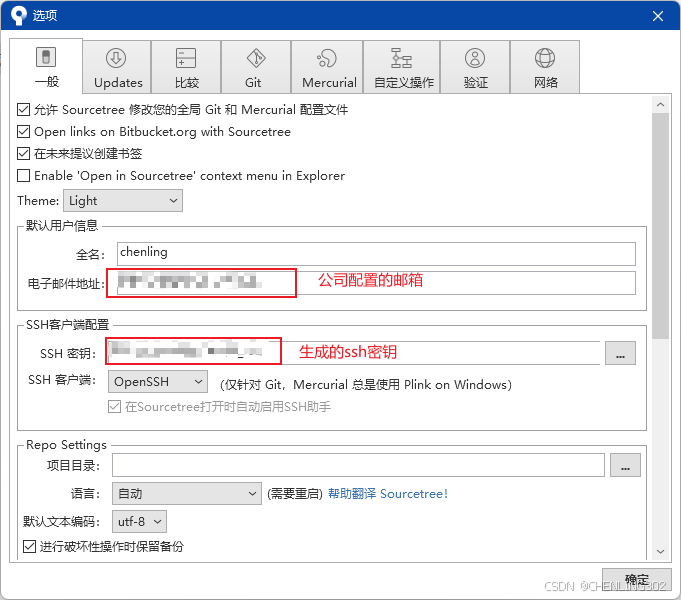Open the 默认文本编码 utf-8 dropdown
681x600 pixels.
139,521
